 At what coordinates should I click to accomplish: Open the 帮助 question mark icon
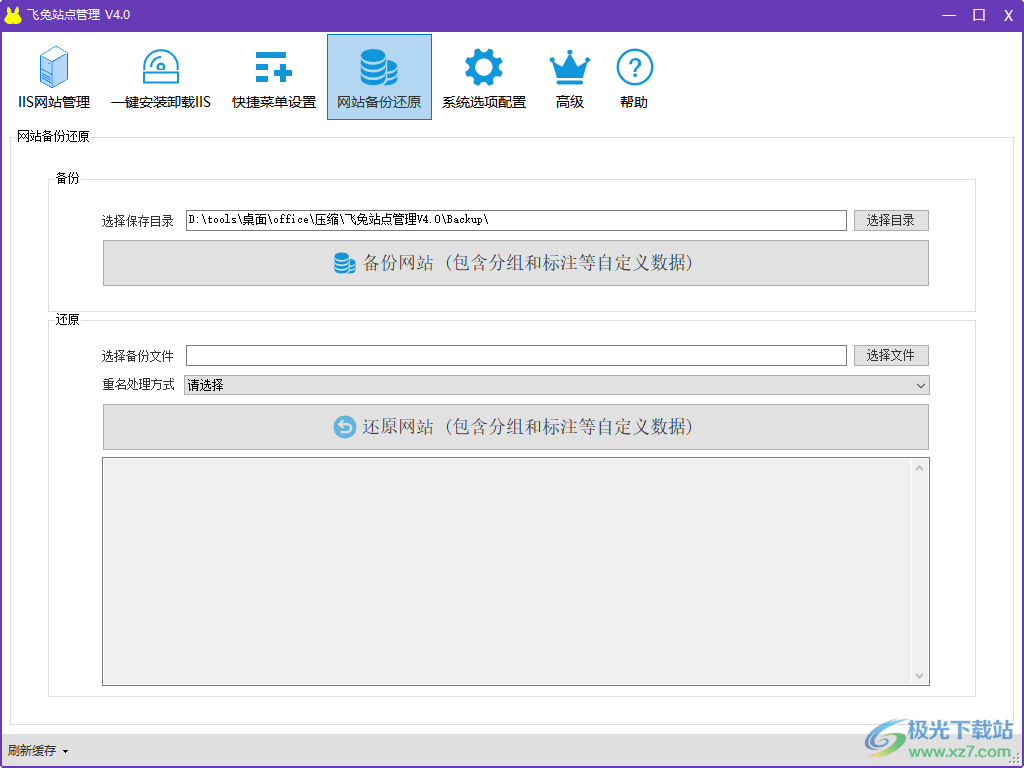(634, 68)
